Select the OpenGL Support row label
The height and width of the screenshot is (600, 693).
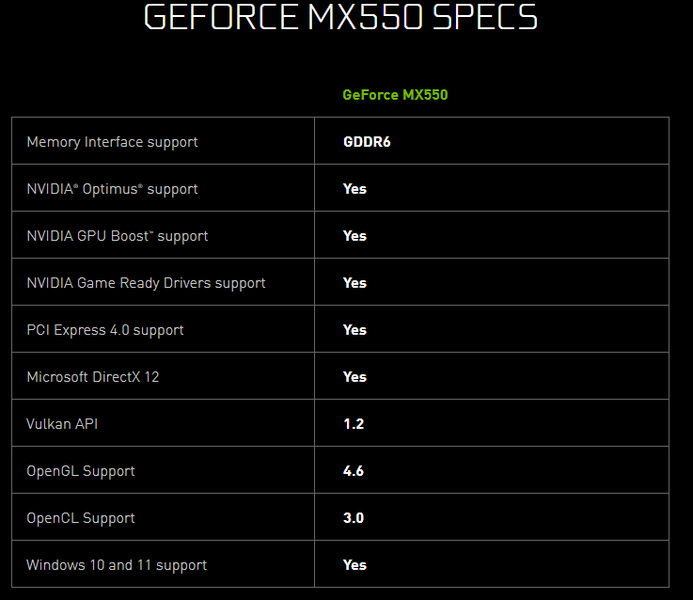81,471
